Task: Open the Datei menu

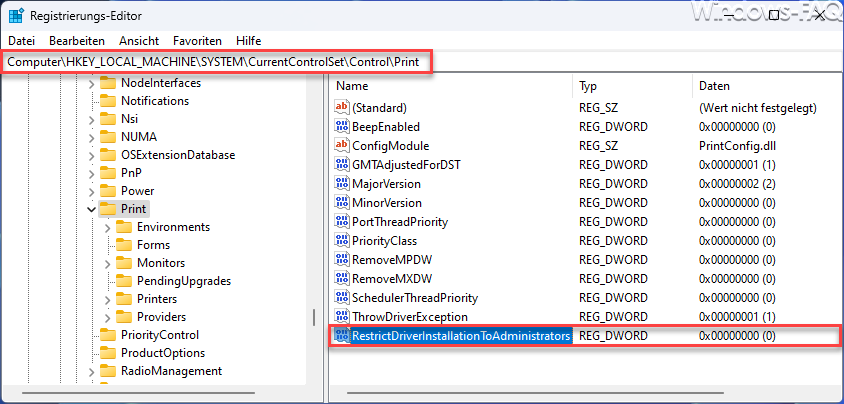Action: pyautogui.click(x=22, y=41)
